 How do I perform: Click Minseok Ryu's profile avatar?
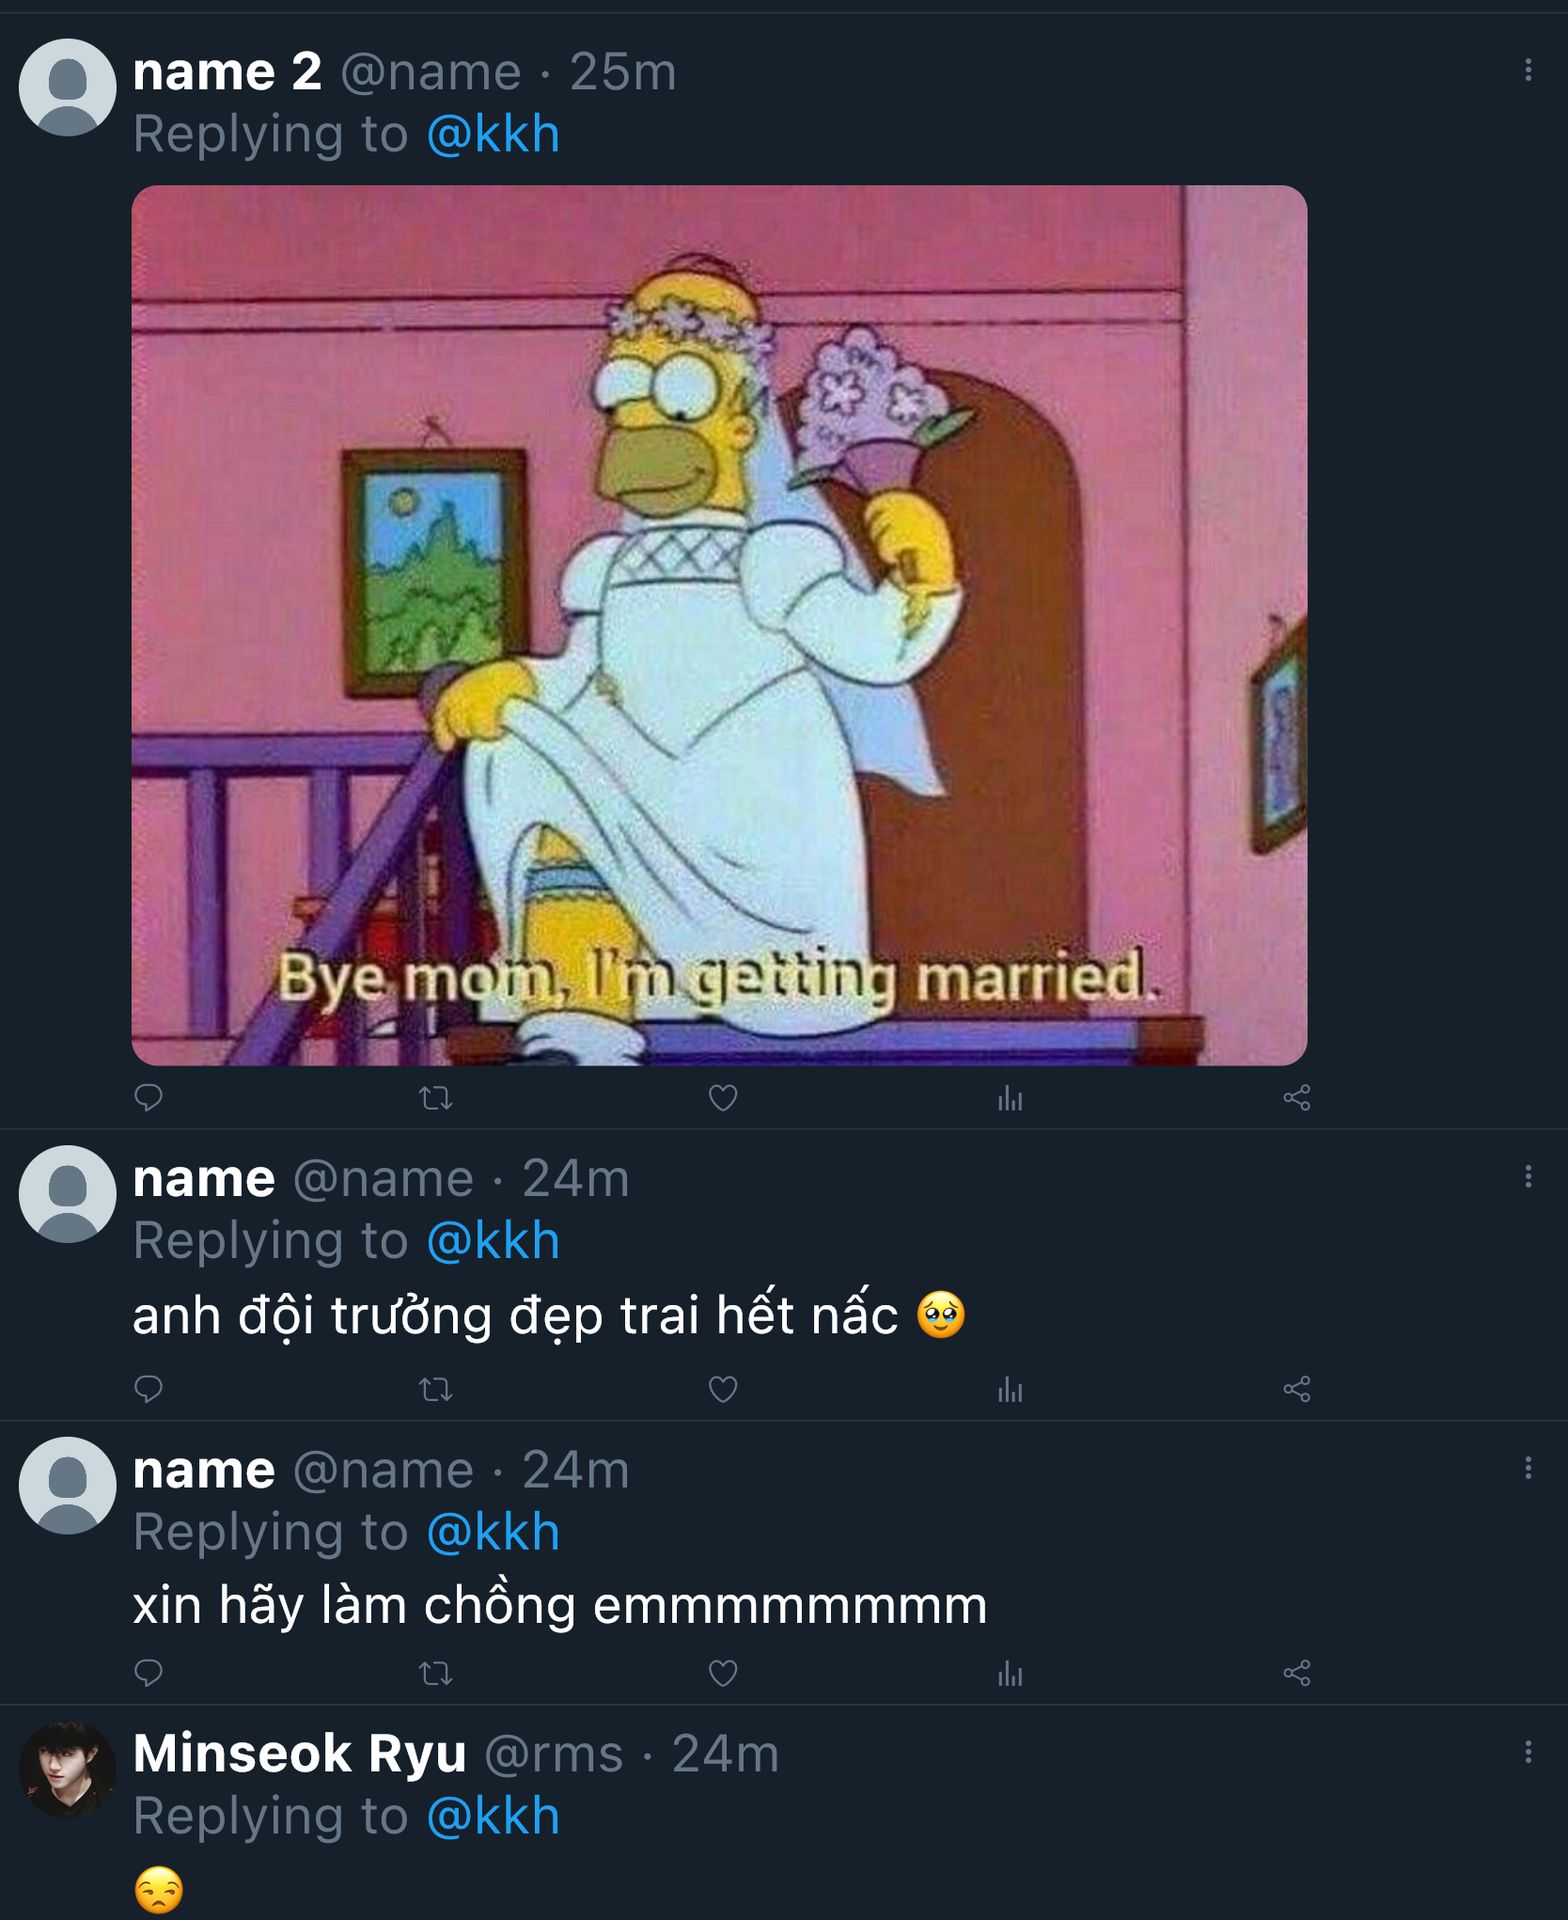point(67,1769)
